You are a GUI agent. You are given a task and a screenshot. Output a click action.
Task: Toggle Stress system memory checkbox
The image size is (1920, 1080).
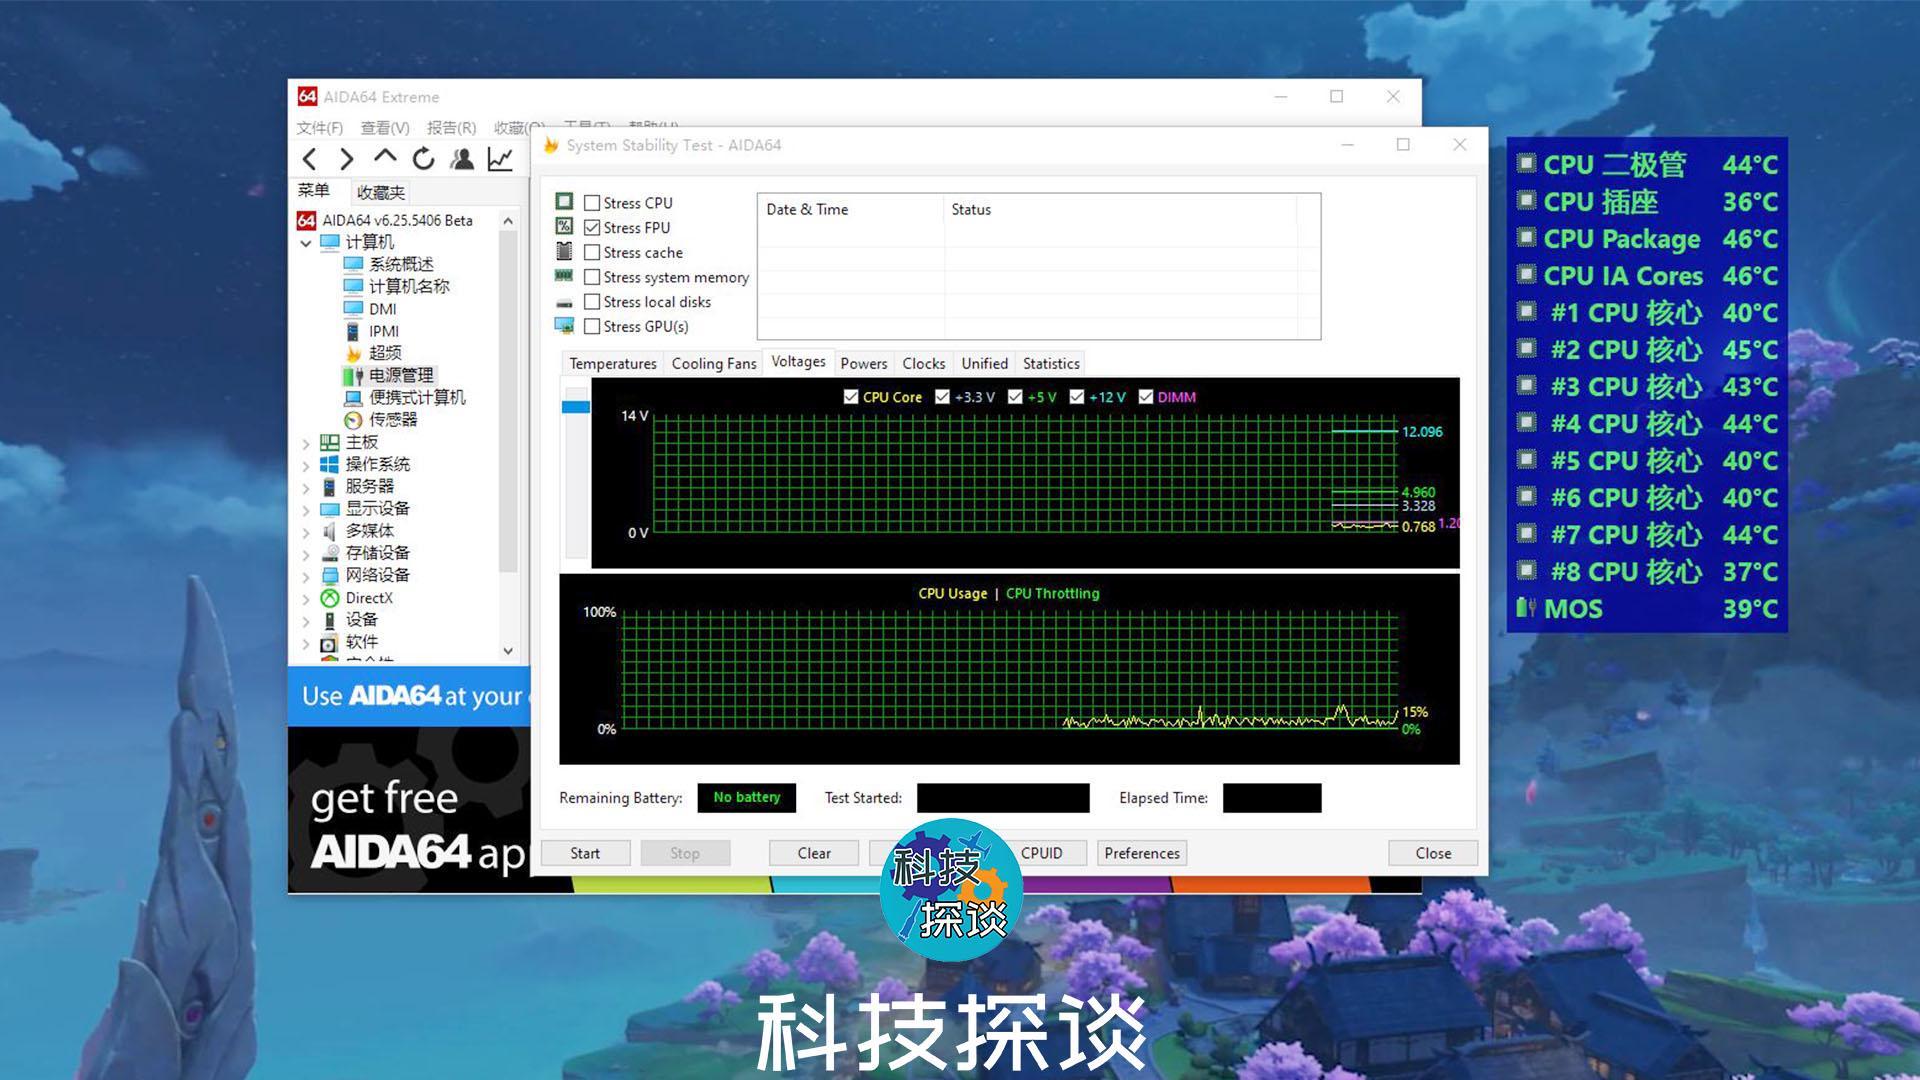click(592, 277)
